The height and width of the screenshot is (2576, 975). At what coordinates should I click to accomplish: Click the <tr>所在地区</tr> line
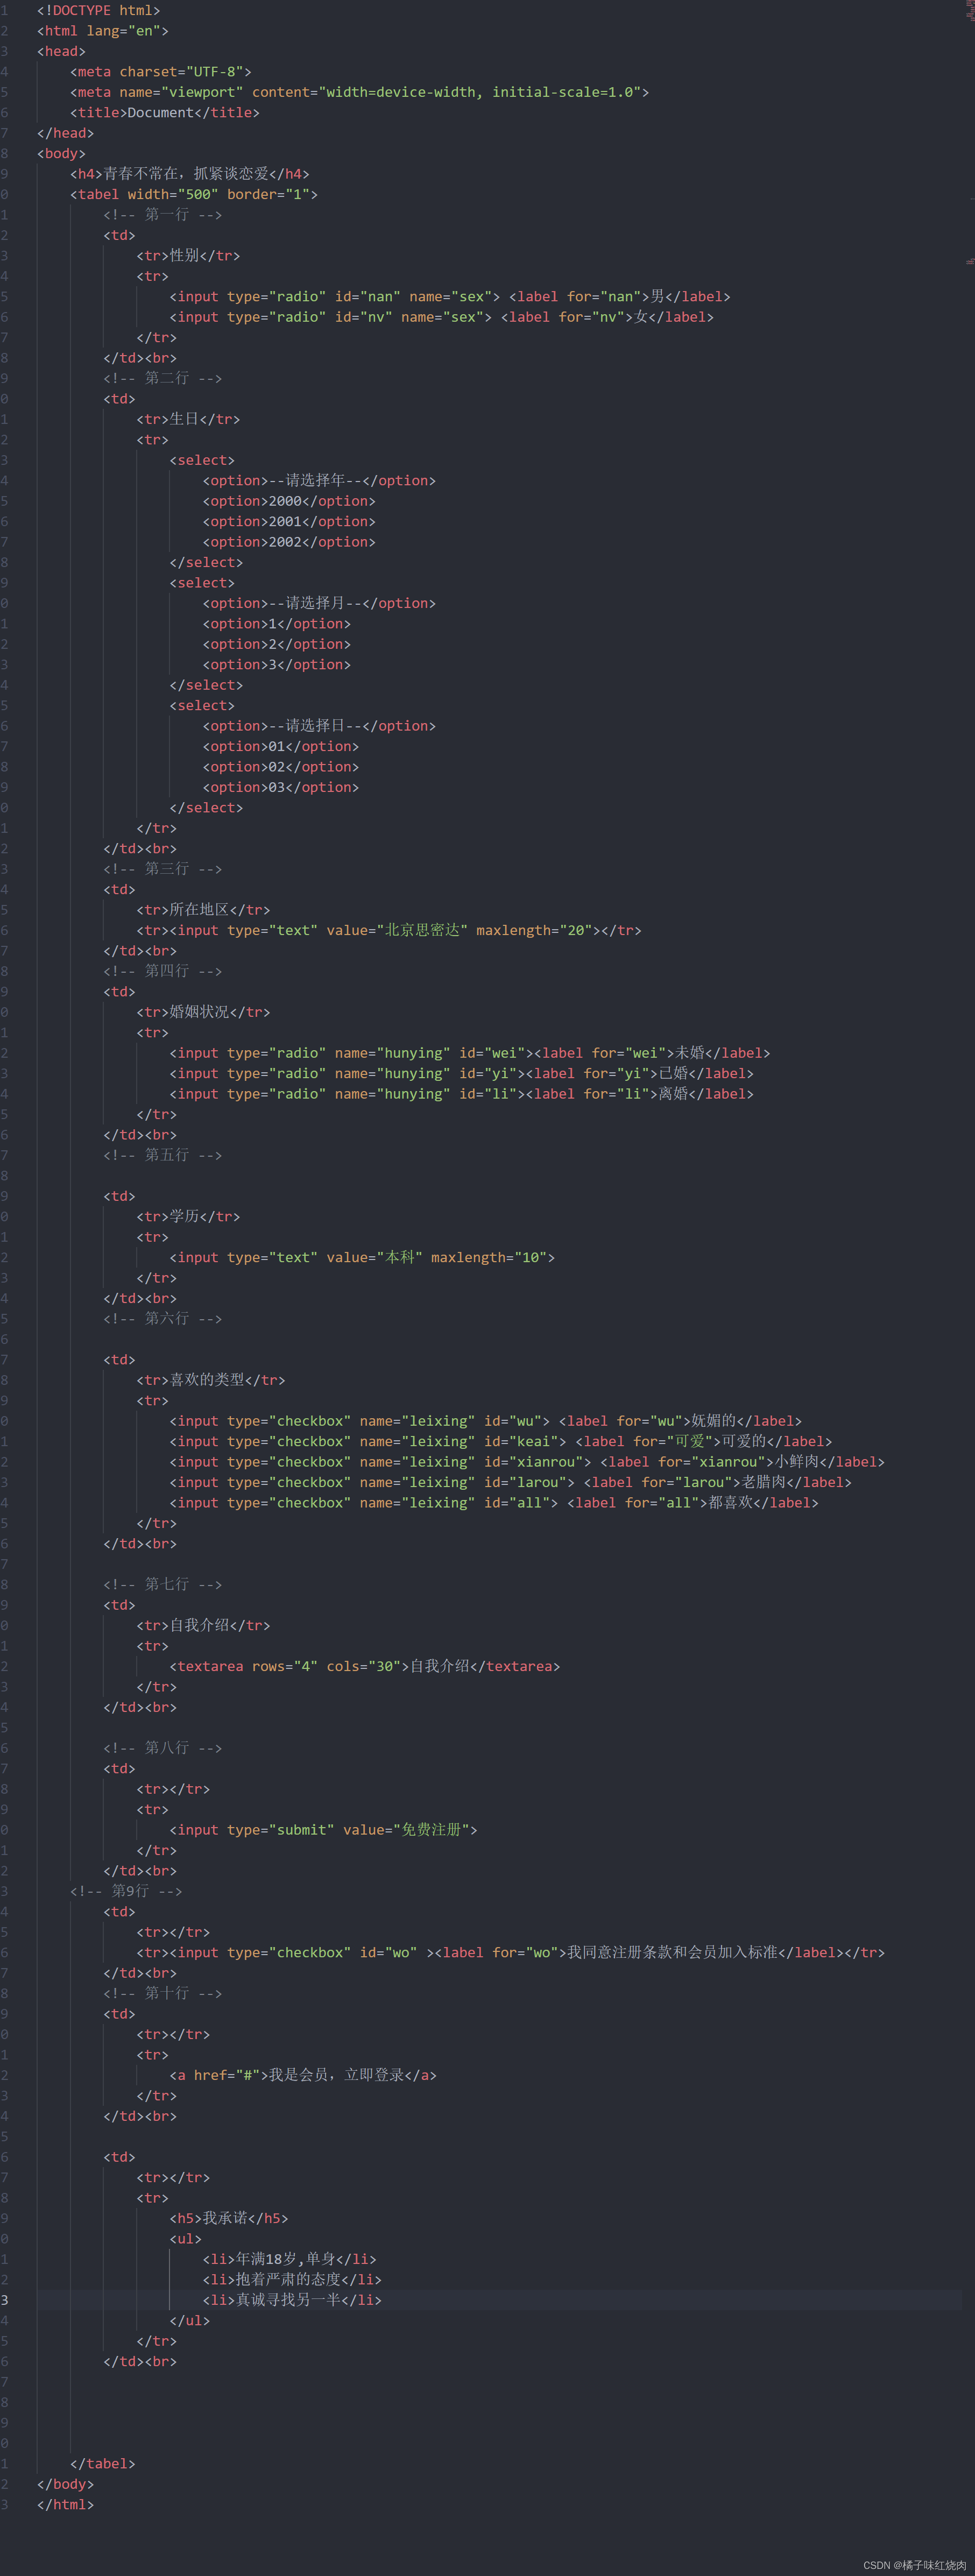pyautogui.click(x=203, y=910)
